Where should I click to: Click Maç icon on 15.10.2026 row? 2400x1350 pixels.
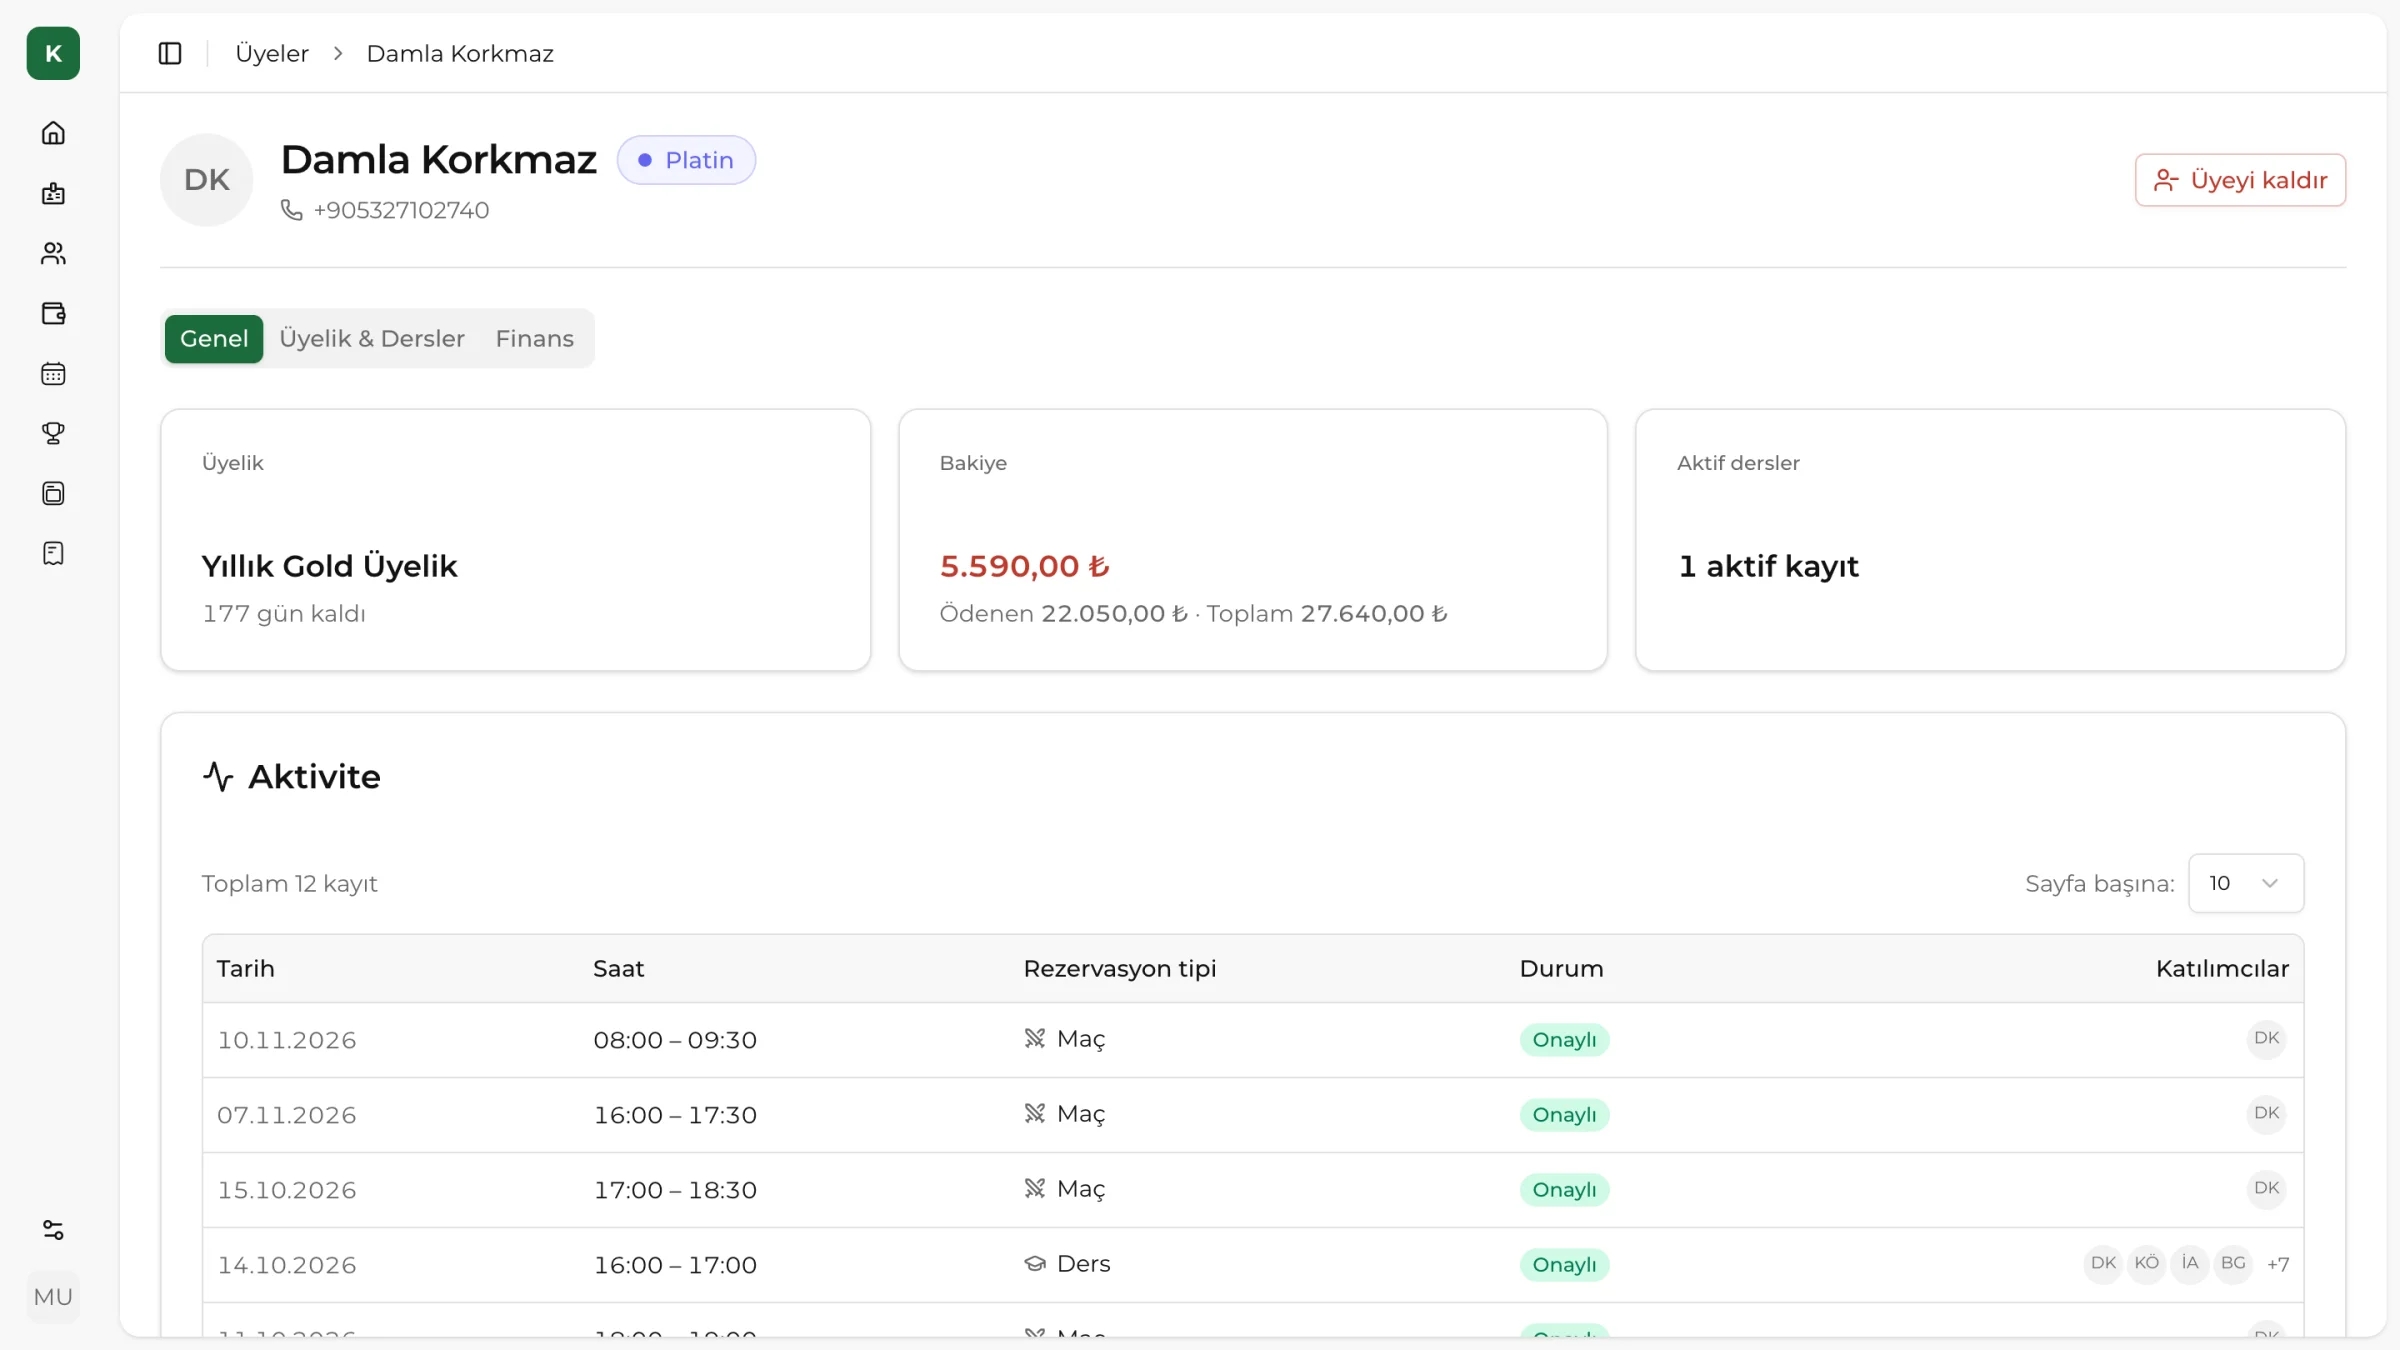coord(1035,1188)
